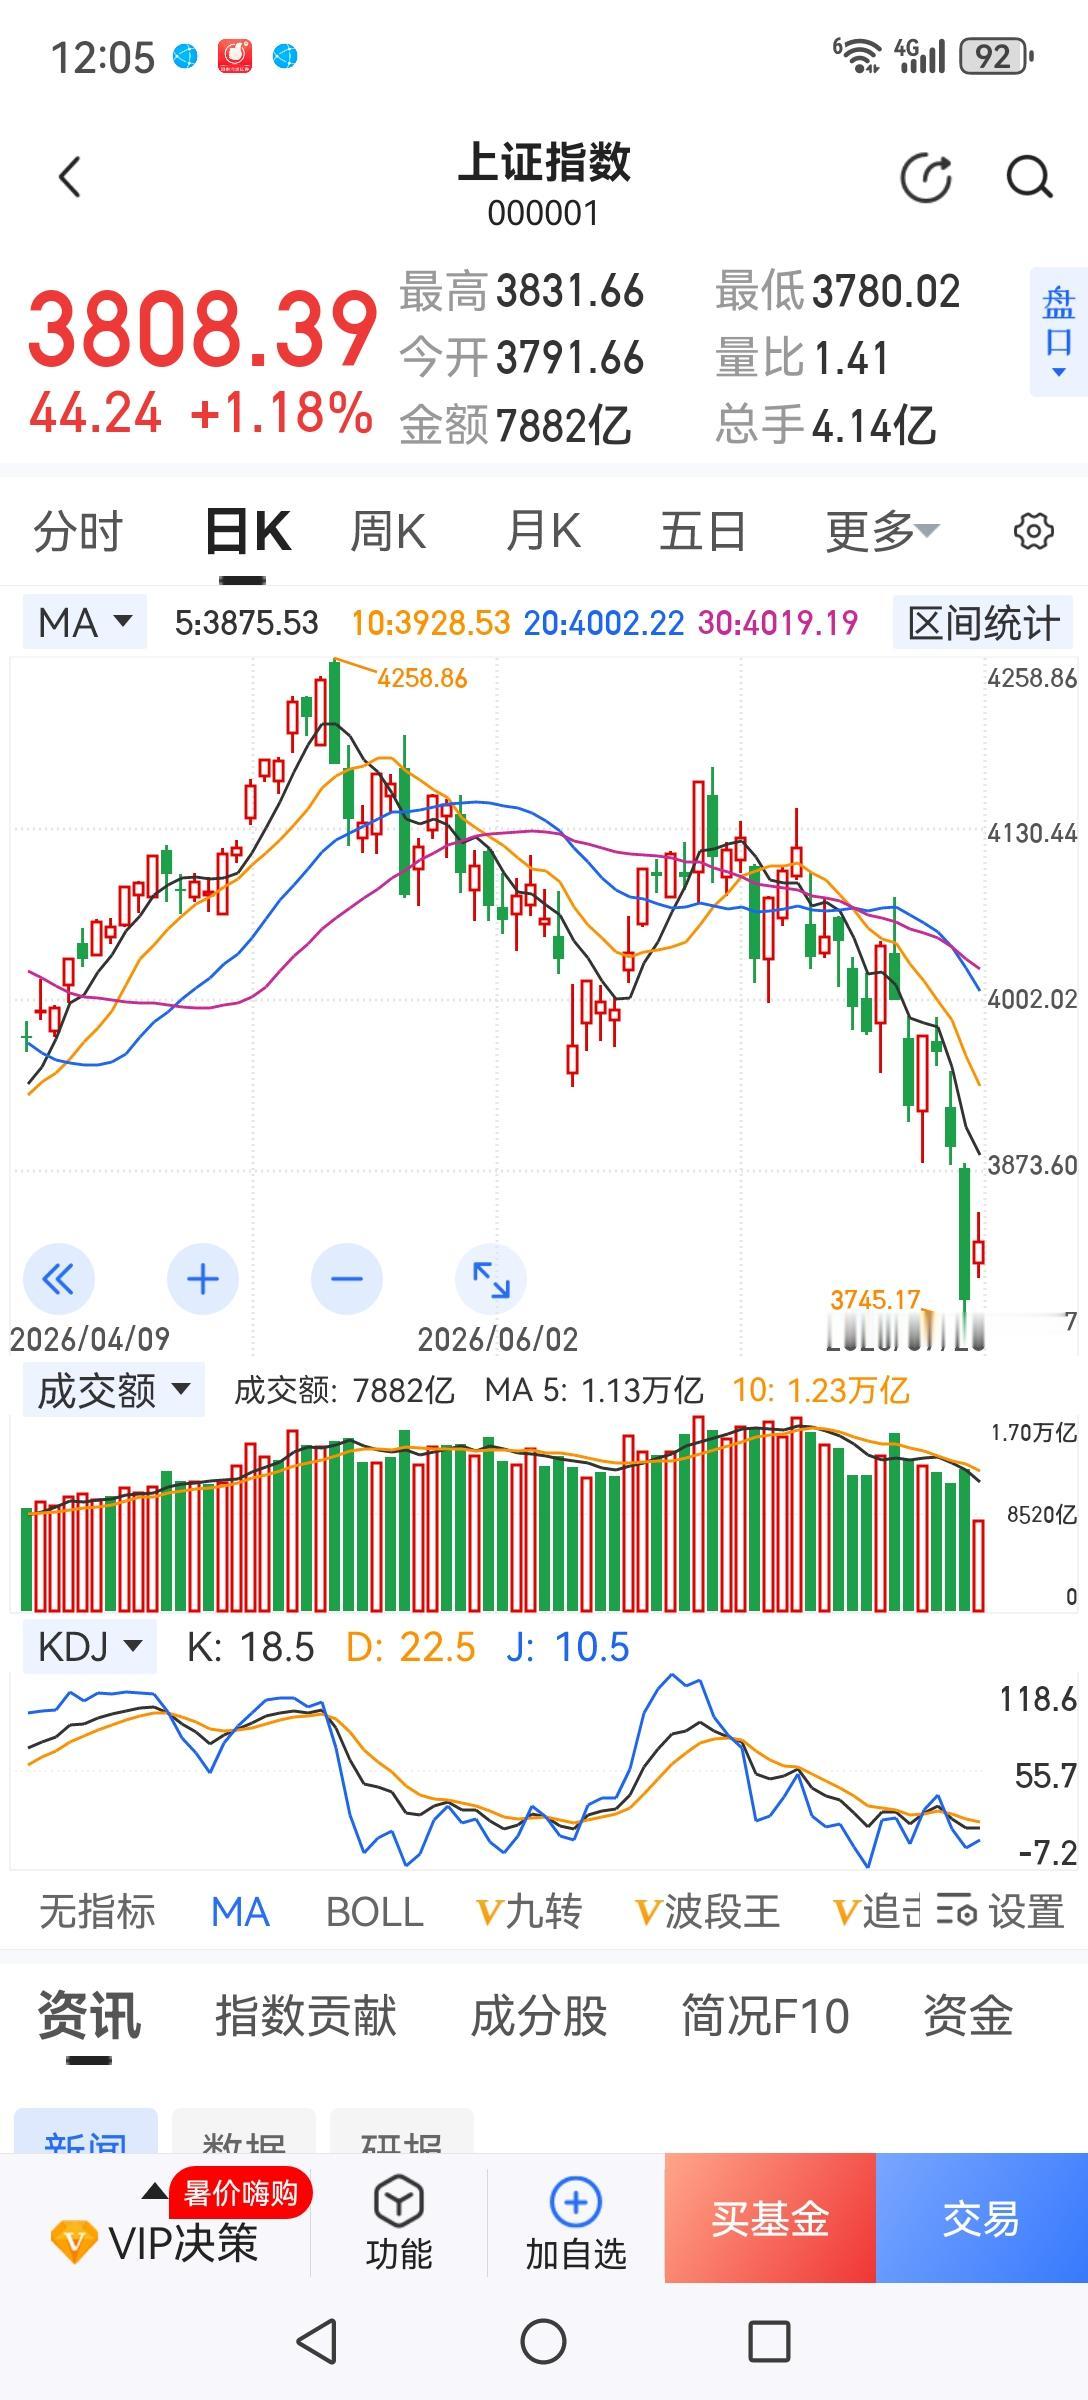Zoom in chart with plus icon
Viewport: 1088px width, 2400px height.
[203, 1278]
